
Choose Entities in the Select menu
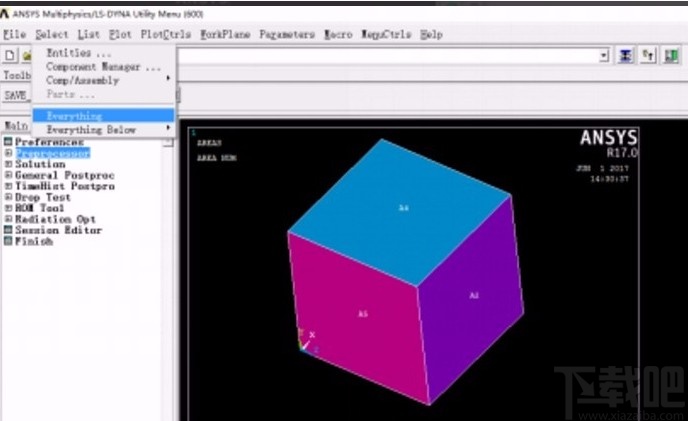[104, 53]
